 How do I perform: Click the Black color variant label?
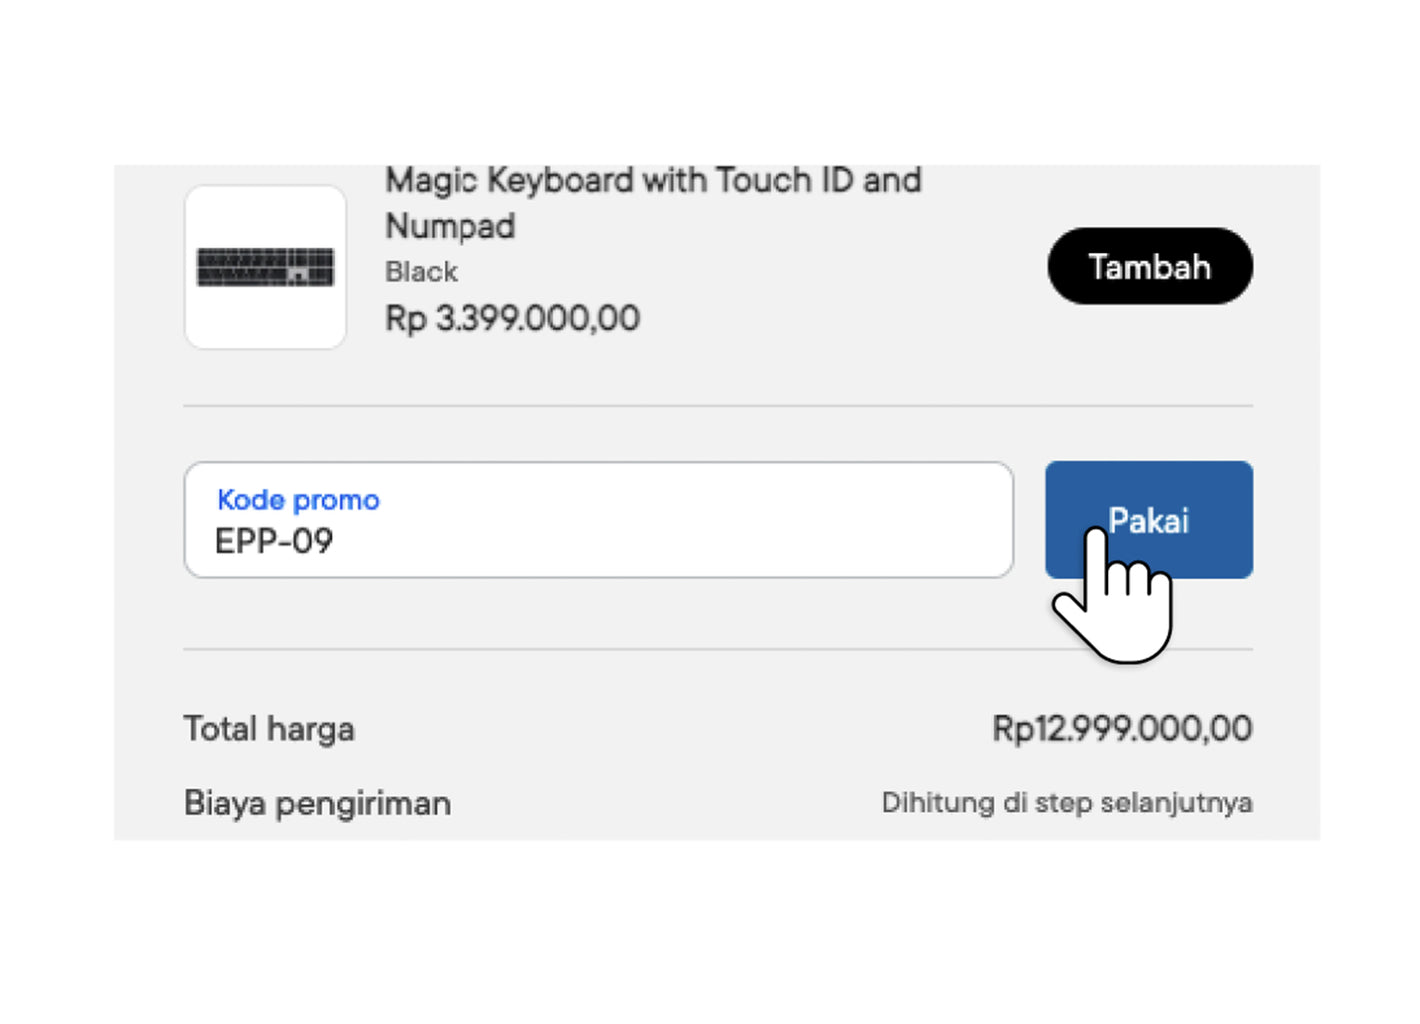tap(421, 272)
